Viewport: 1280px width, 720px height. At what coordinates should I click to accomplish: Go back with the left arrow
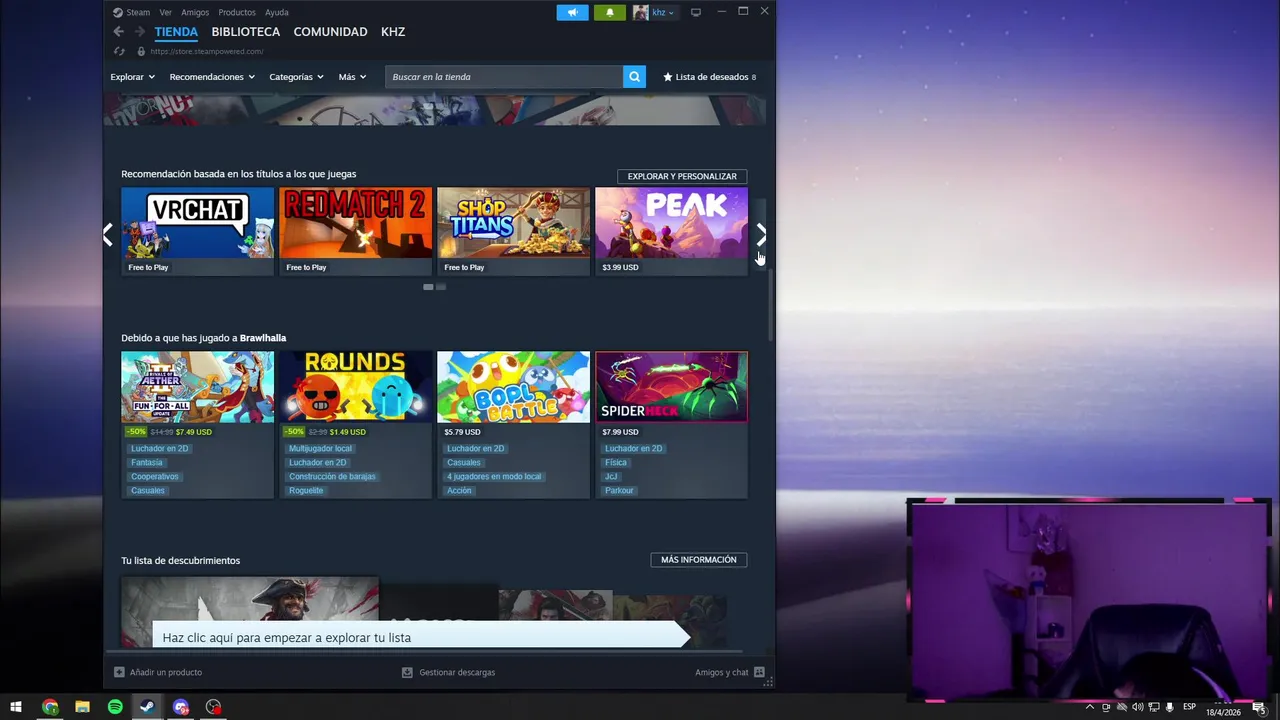pos(118,32)
